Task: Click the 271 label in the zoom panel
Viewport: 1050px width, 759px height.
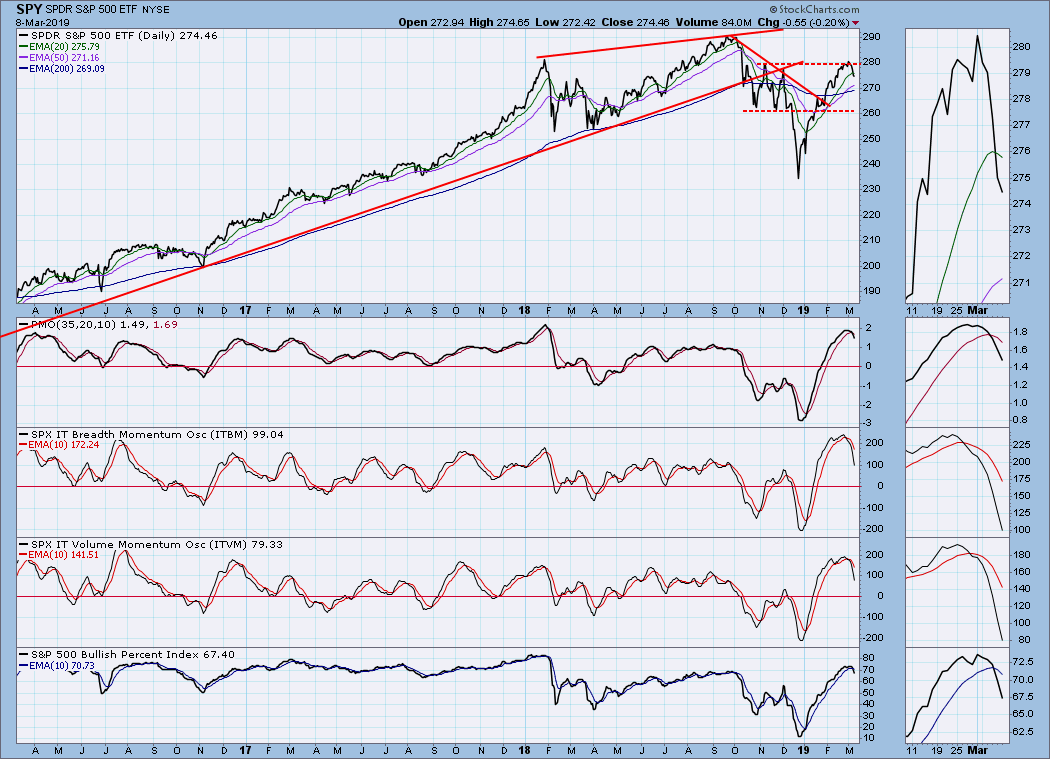Action: 1021,283
